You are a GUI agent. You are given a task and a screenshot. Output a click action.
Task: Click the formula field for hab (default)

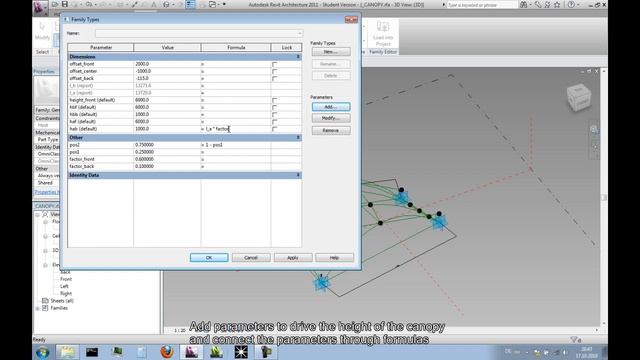click(236, 129)
